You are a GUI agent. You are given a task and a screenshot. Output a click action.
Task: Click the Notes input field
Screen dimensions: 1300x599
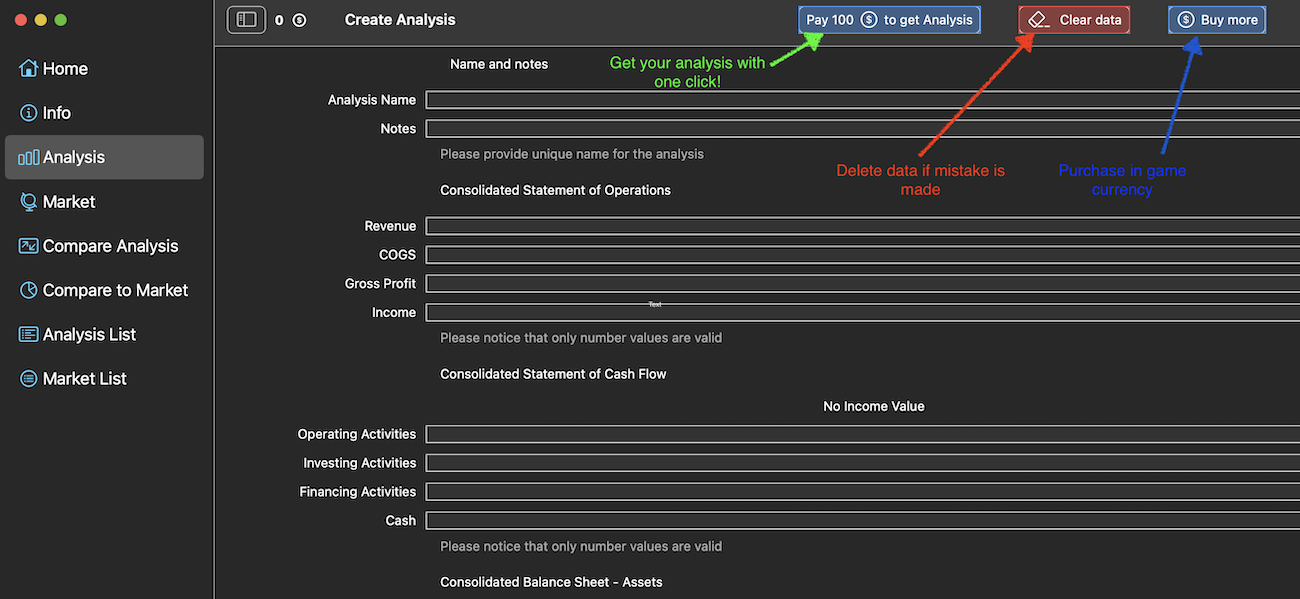(x=863, y=128)
